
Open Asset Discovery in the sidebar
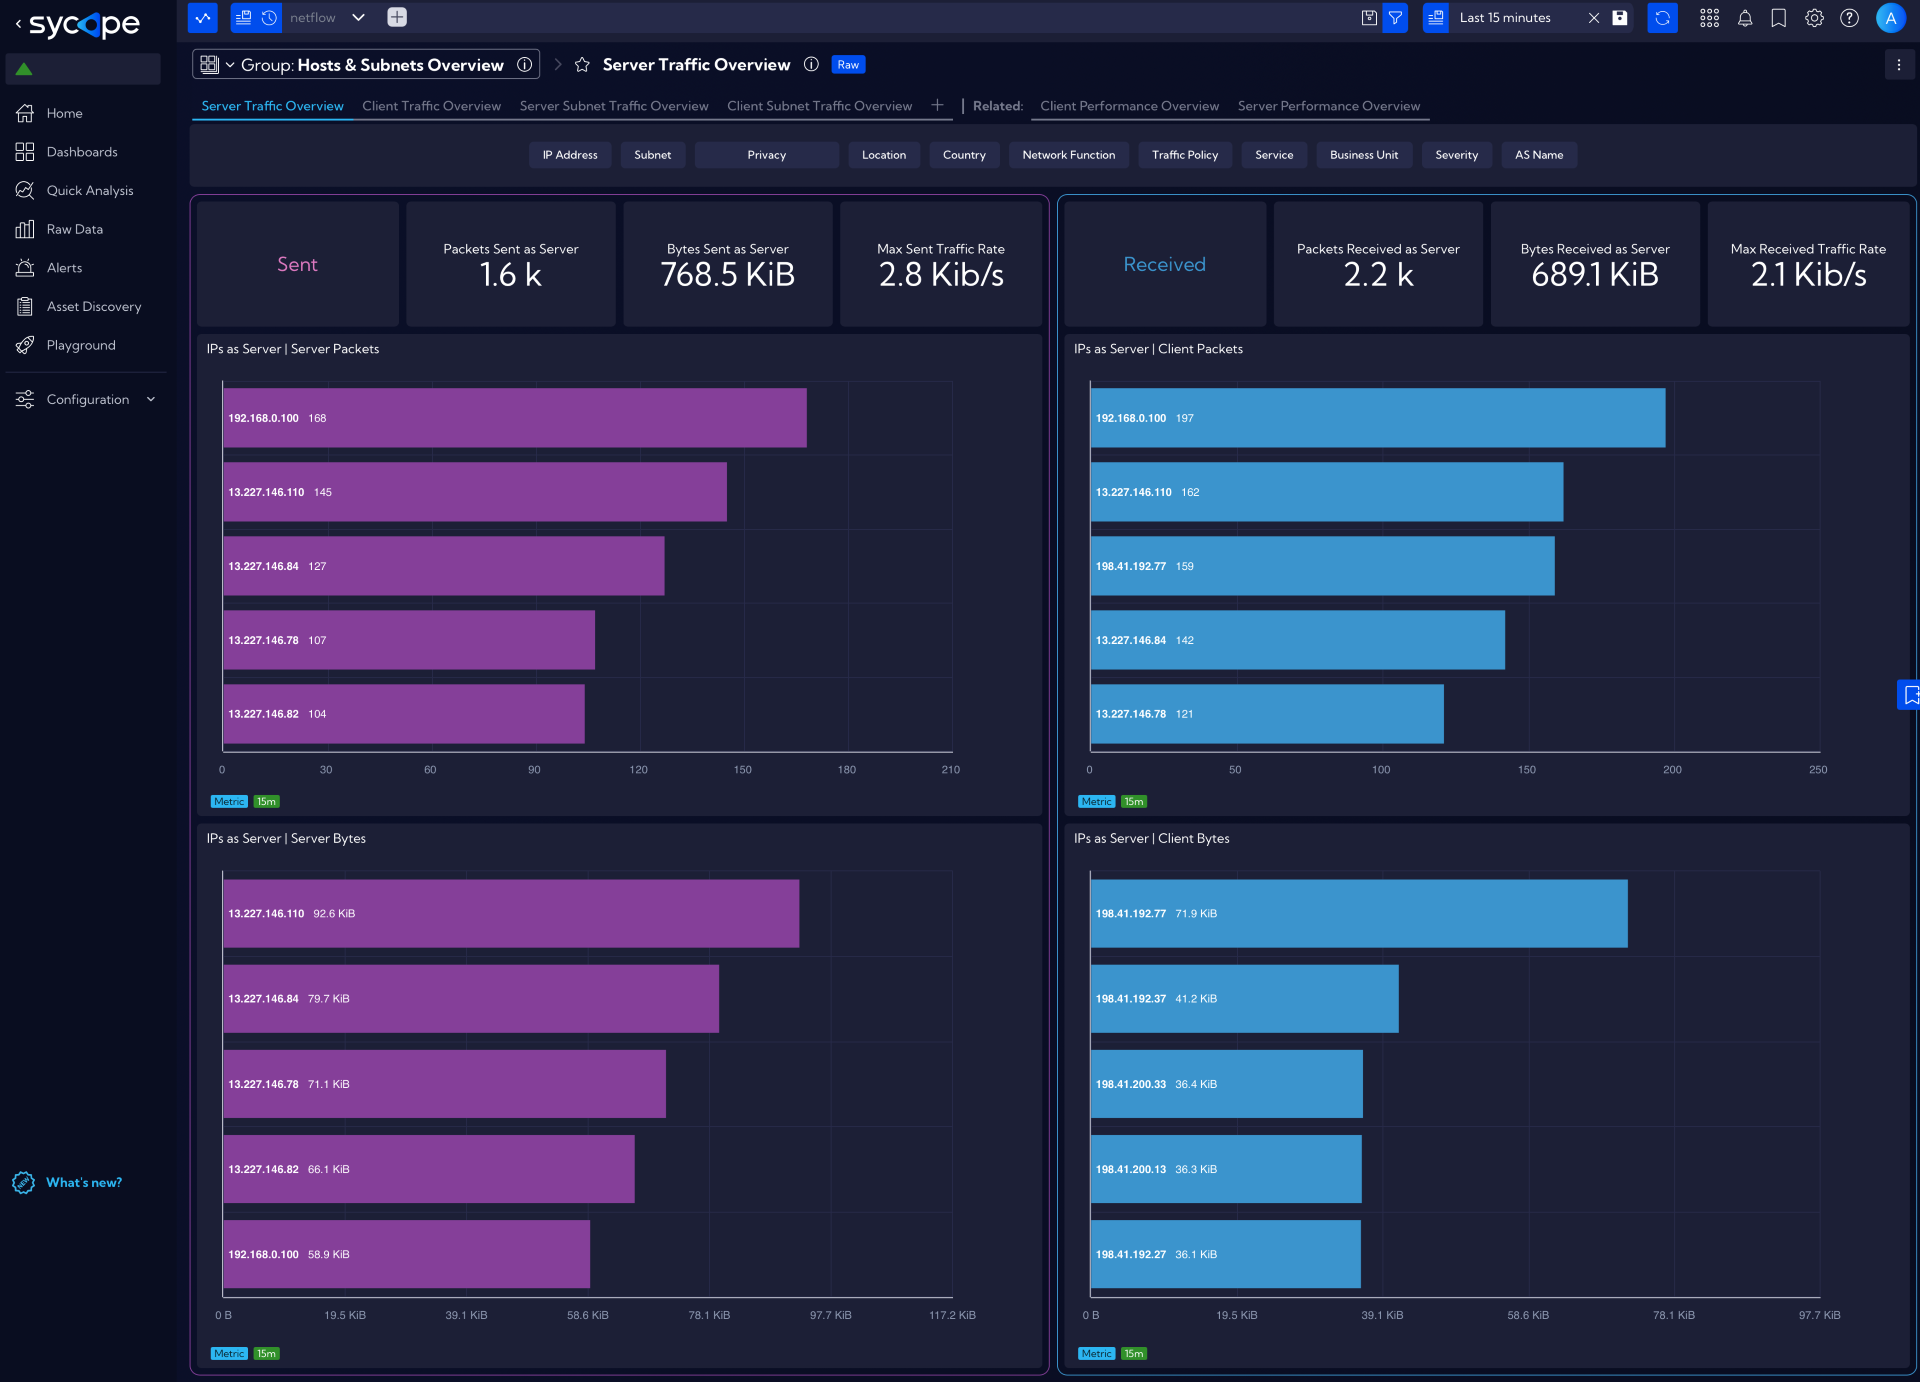[93, 306]
